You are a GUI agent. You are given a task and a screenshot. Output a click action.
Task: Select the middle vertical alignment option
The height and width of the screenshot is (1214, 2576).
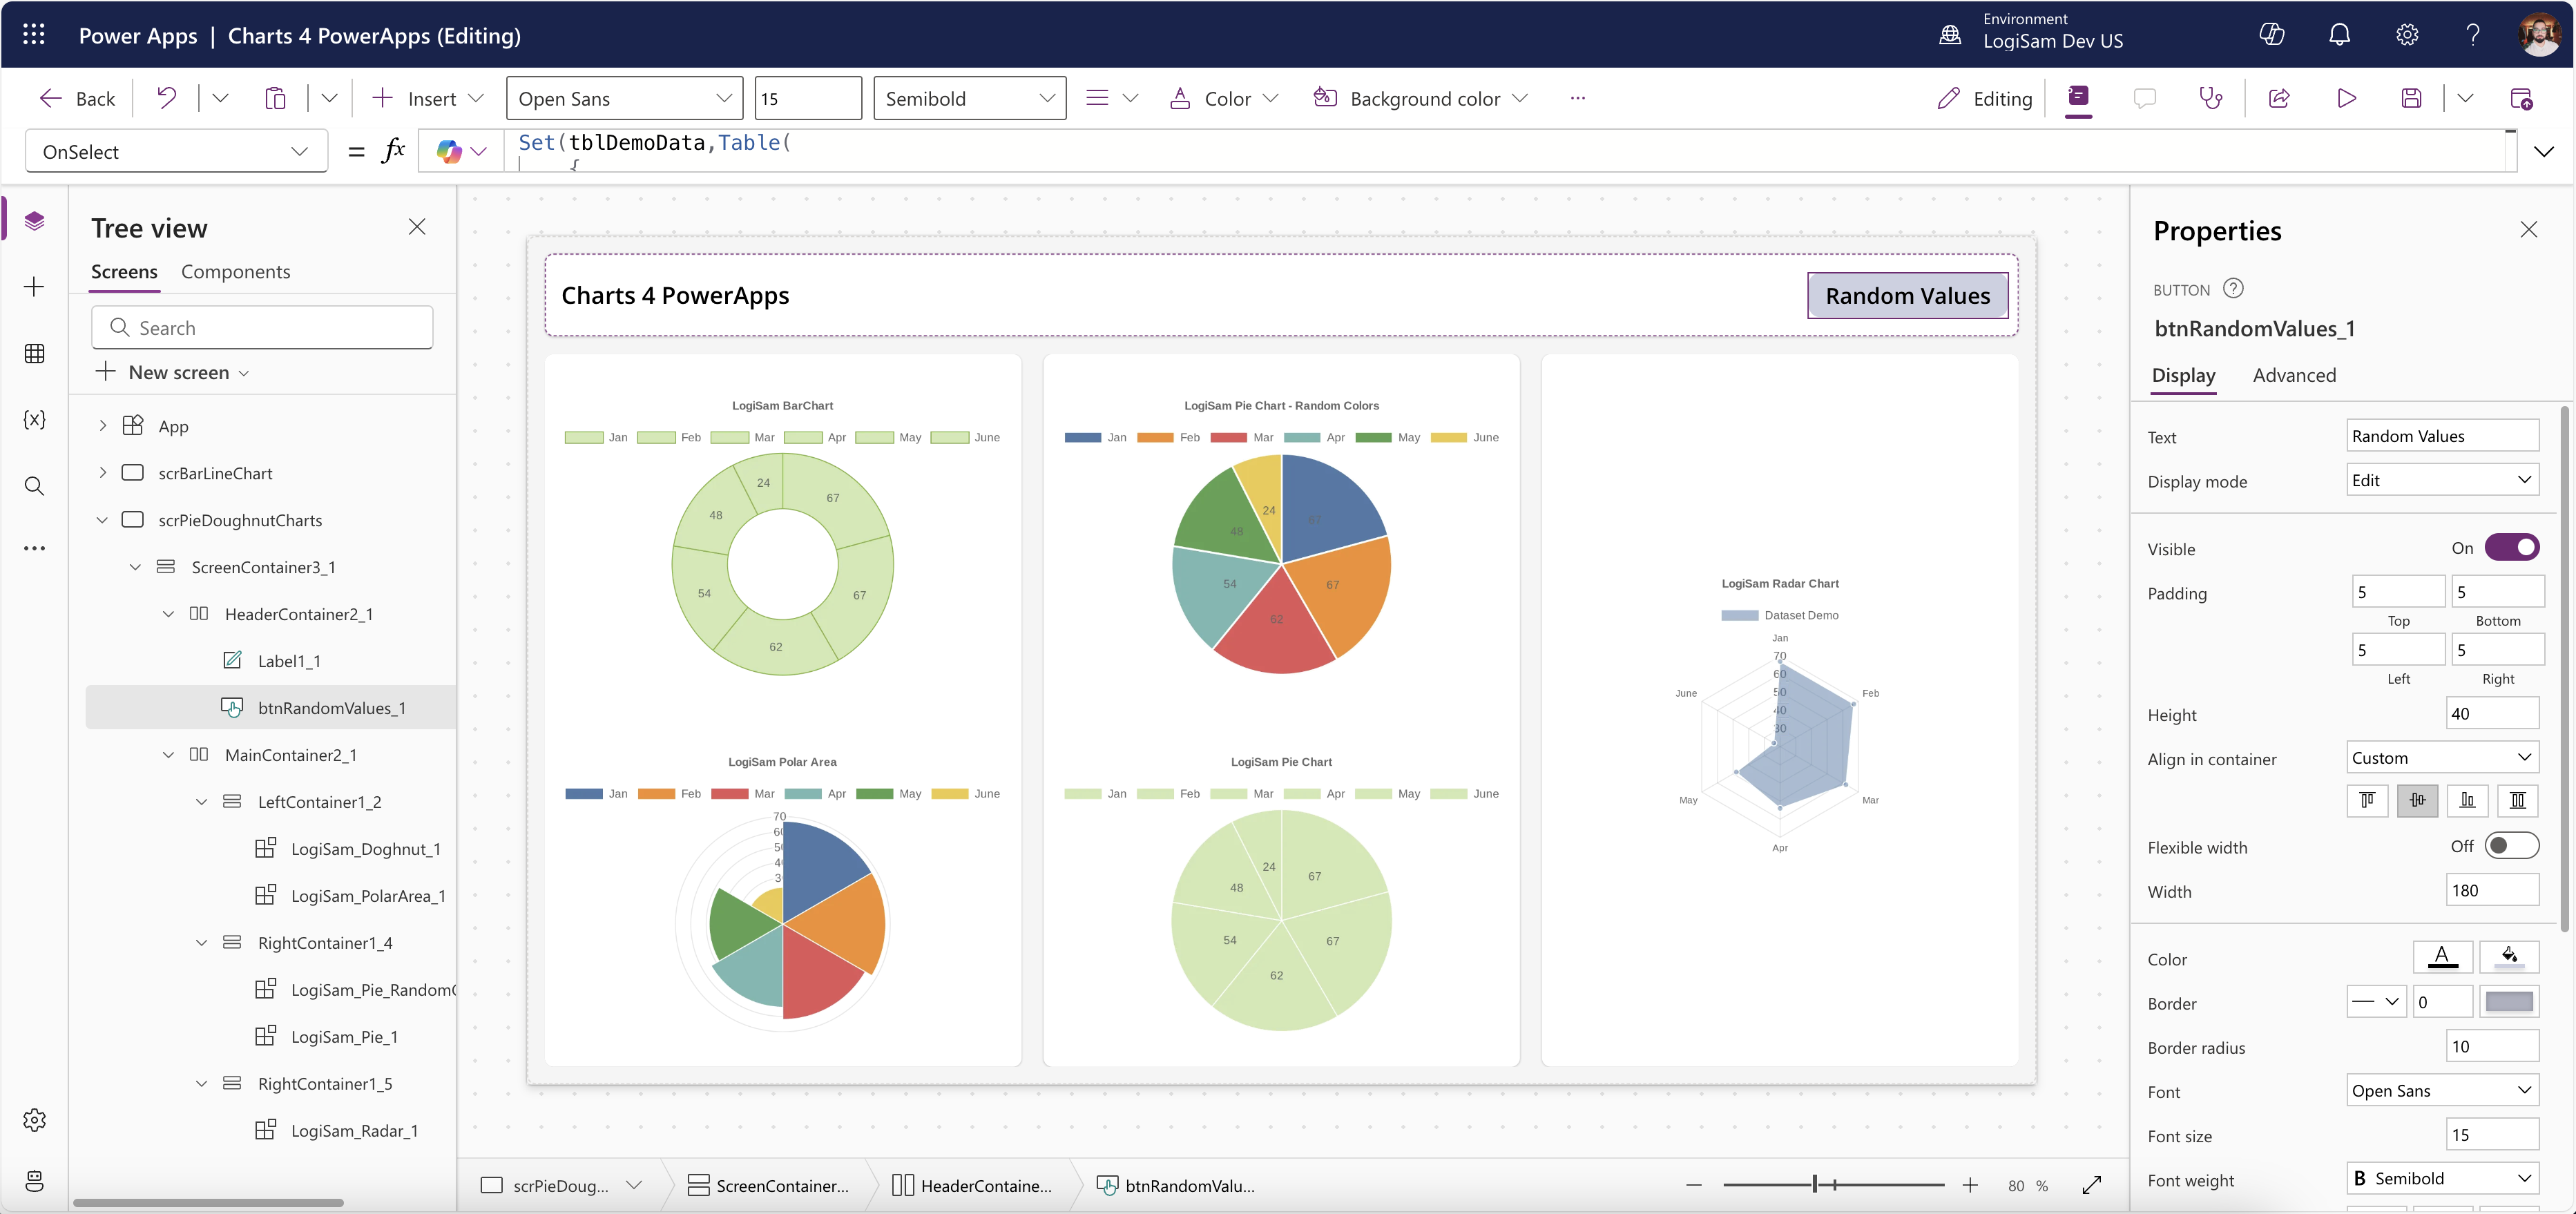(2417, 800)
